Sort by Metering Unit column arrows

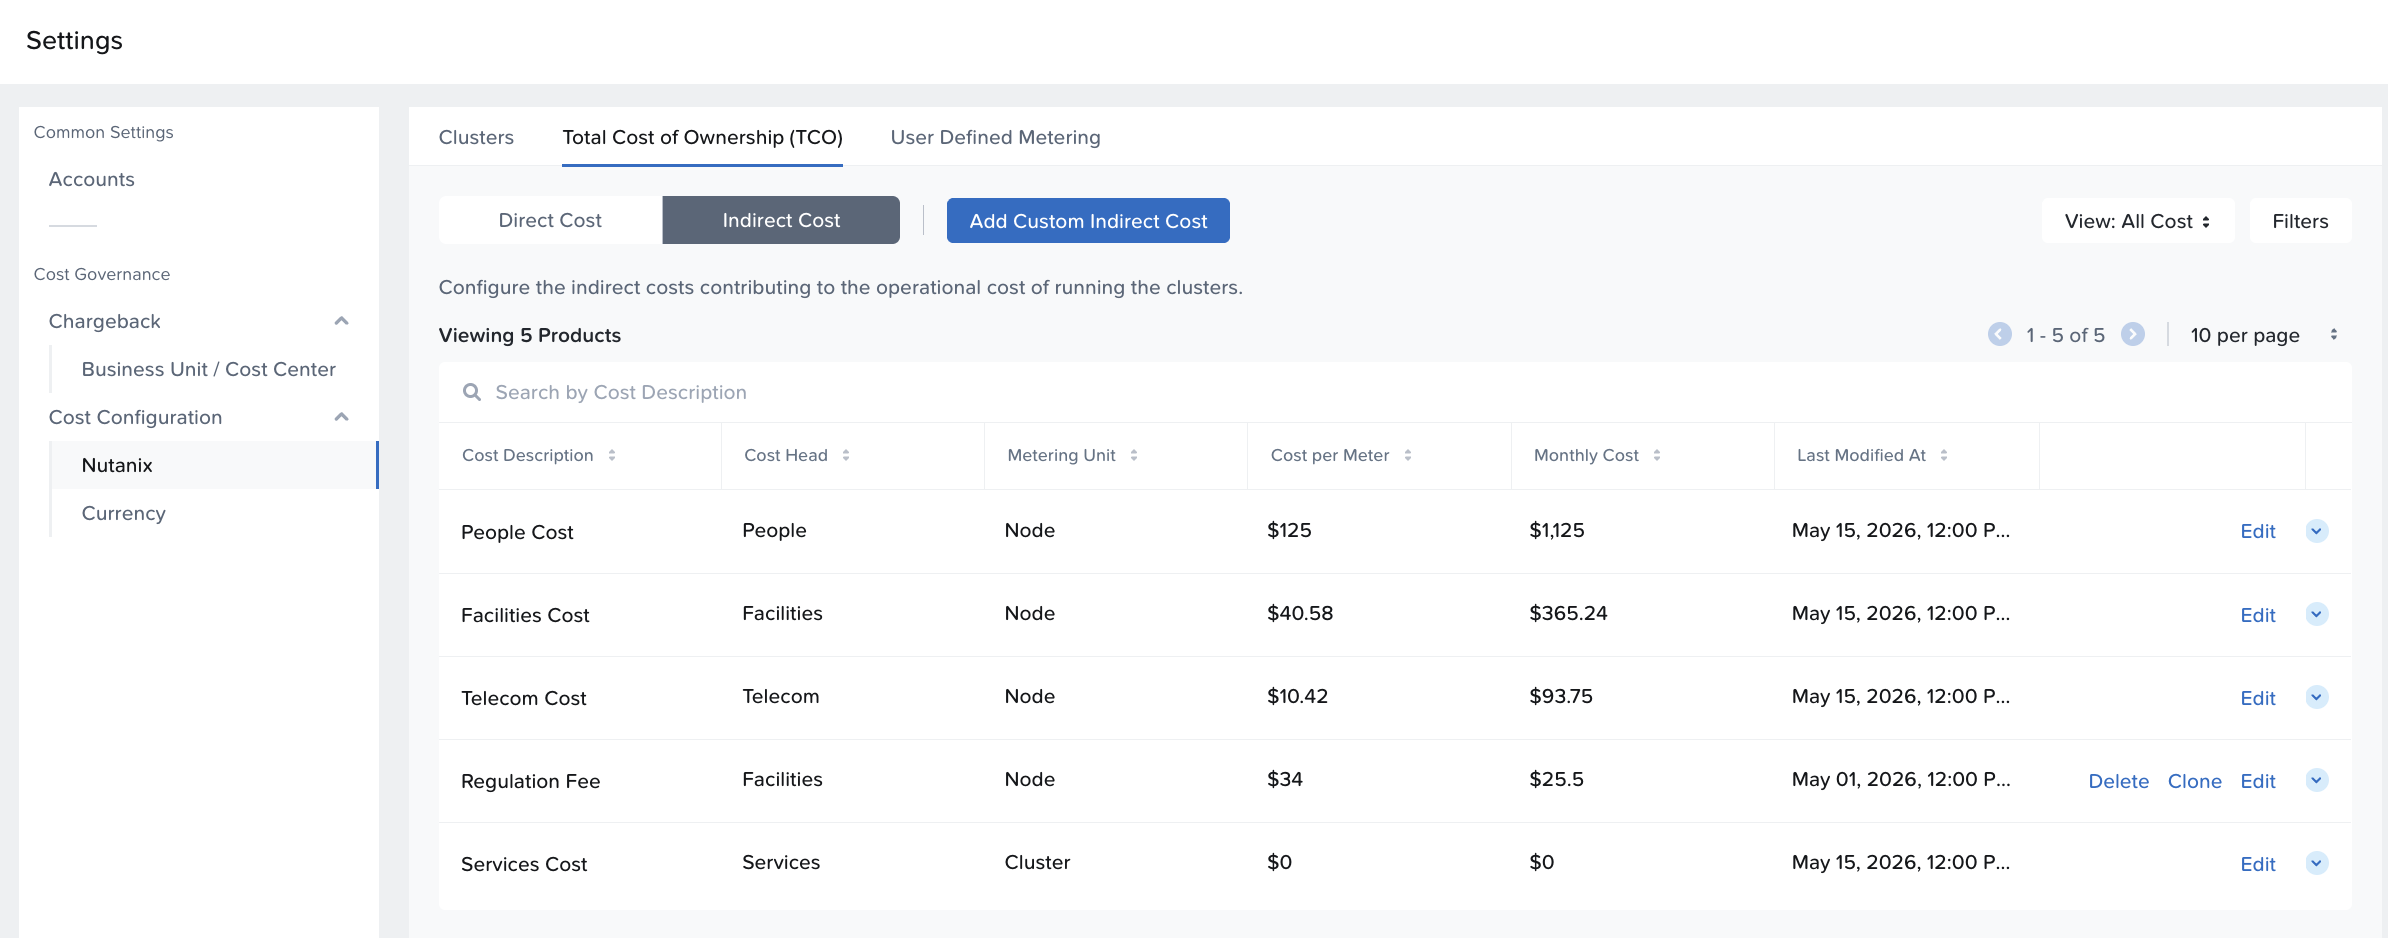pos(1134,455)
